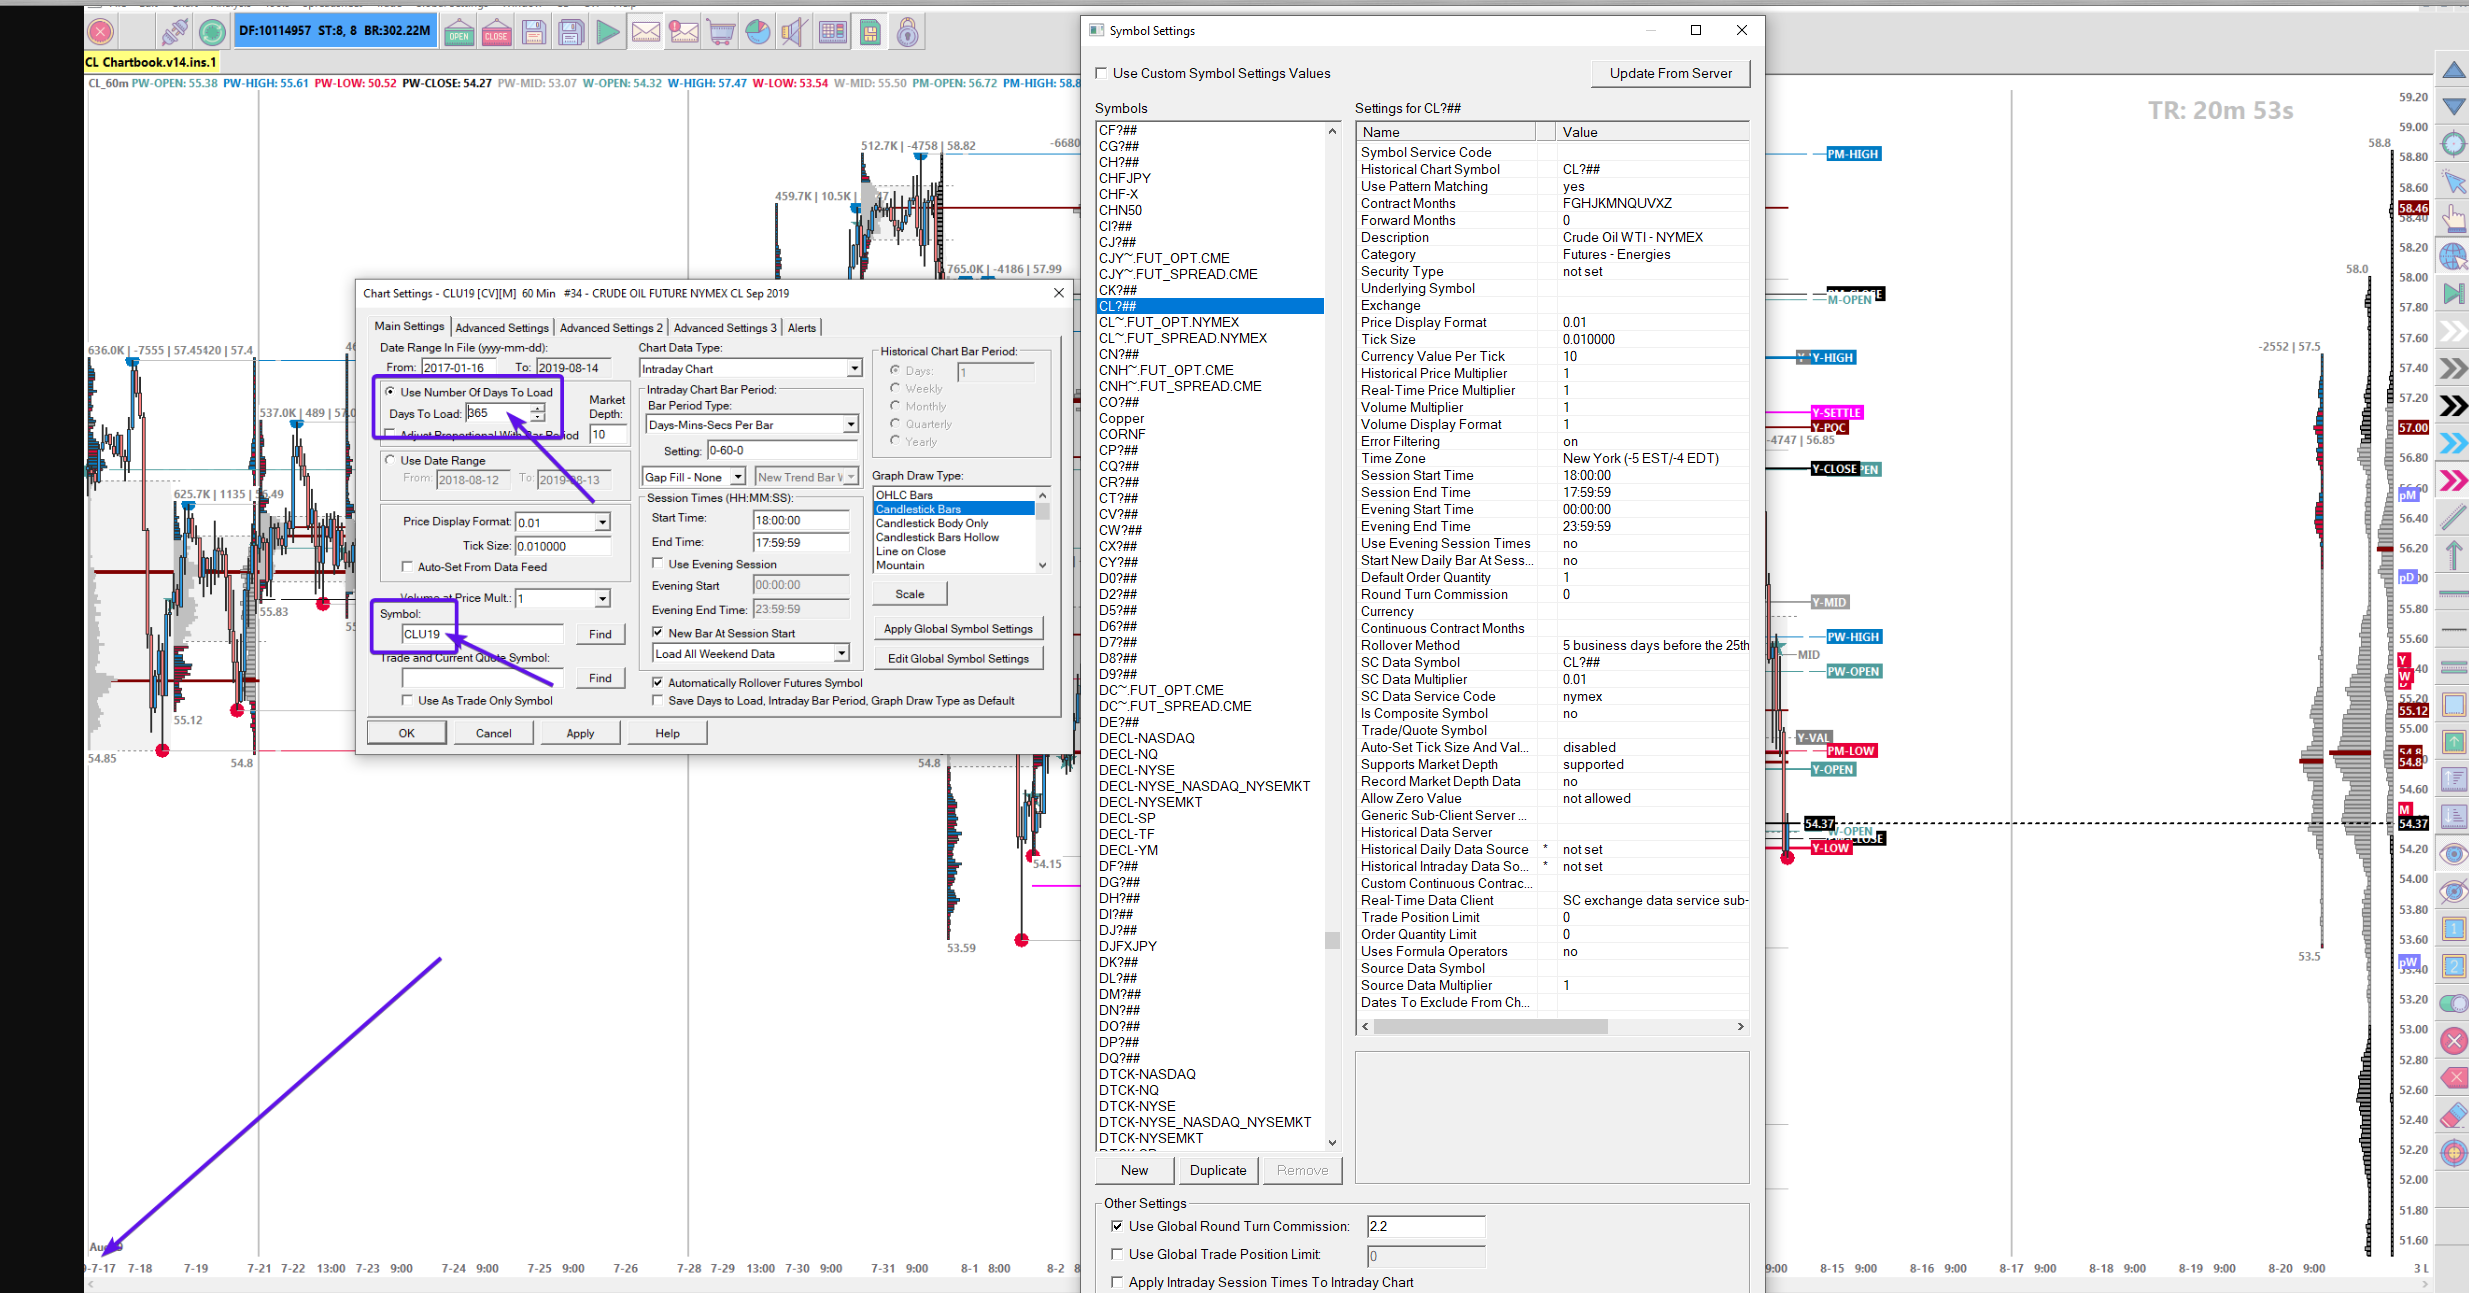
Task: Switch to the Advanced Settings 2 tab
Action: (x=610, y=327)
